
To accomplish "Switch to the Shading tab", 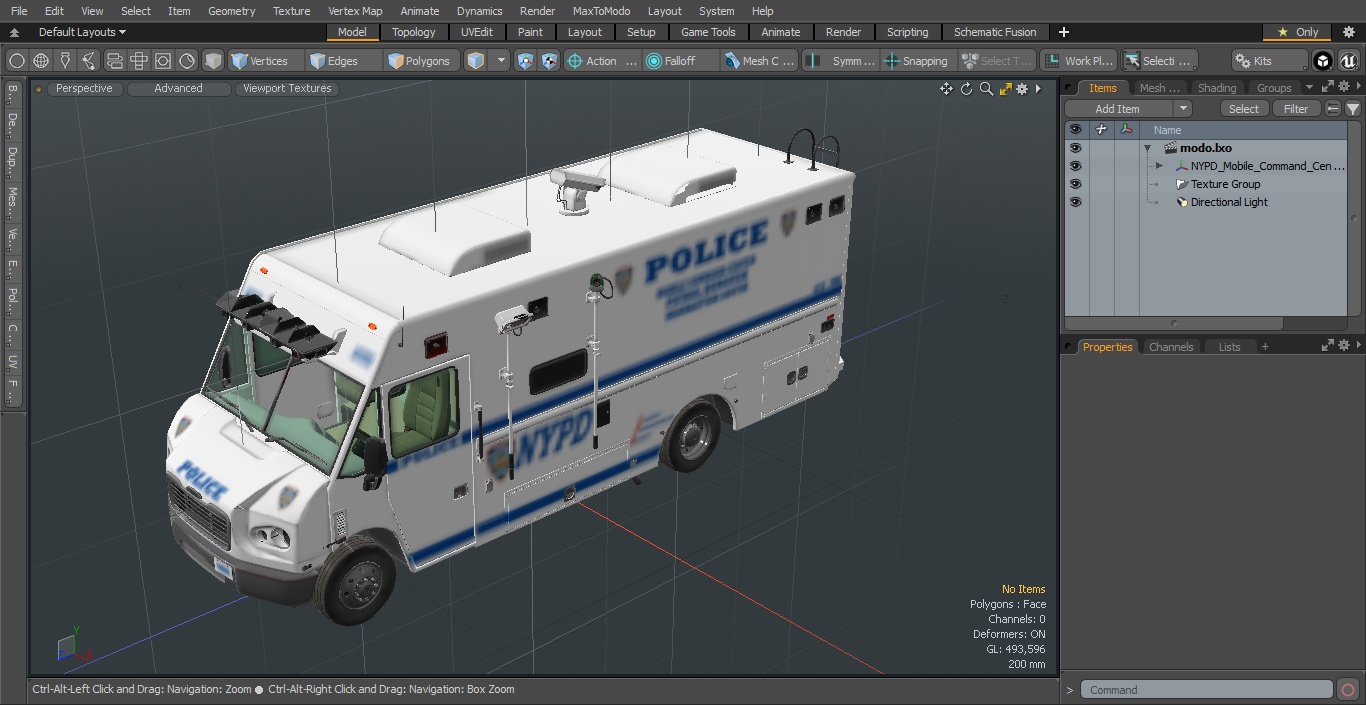I will pos(1217,88).
